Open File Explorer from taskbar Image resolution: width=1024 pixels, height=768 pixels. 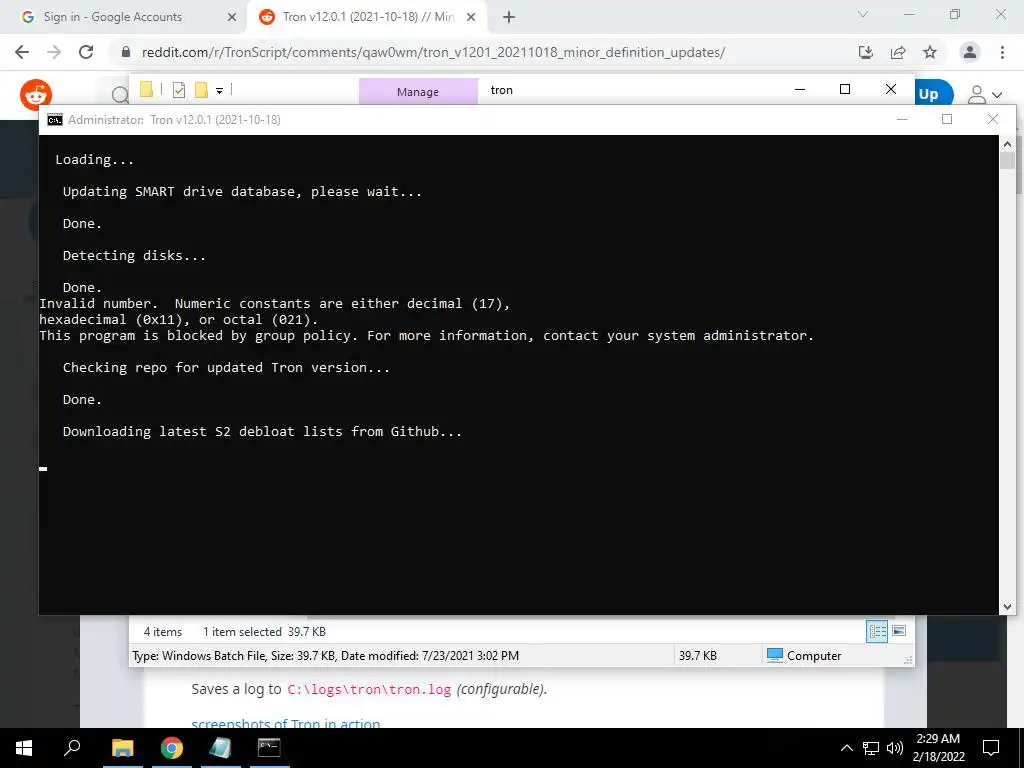pos(122,748)
